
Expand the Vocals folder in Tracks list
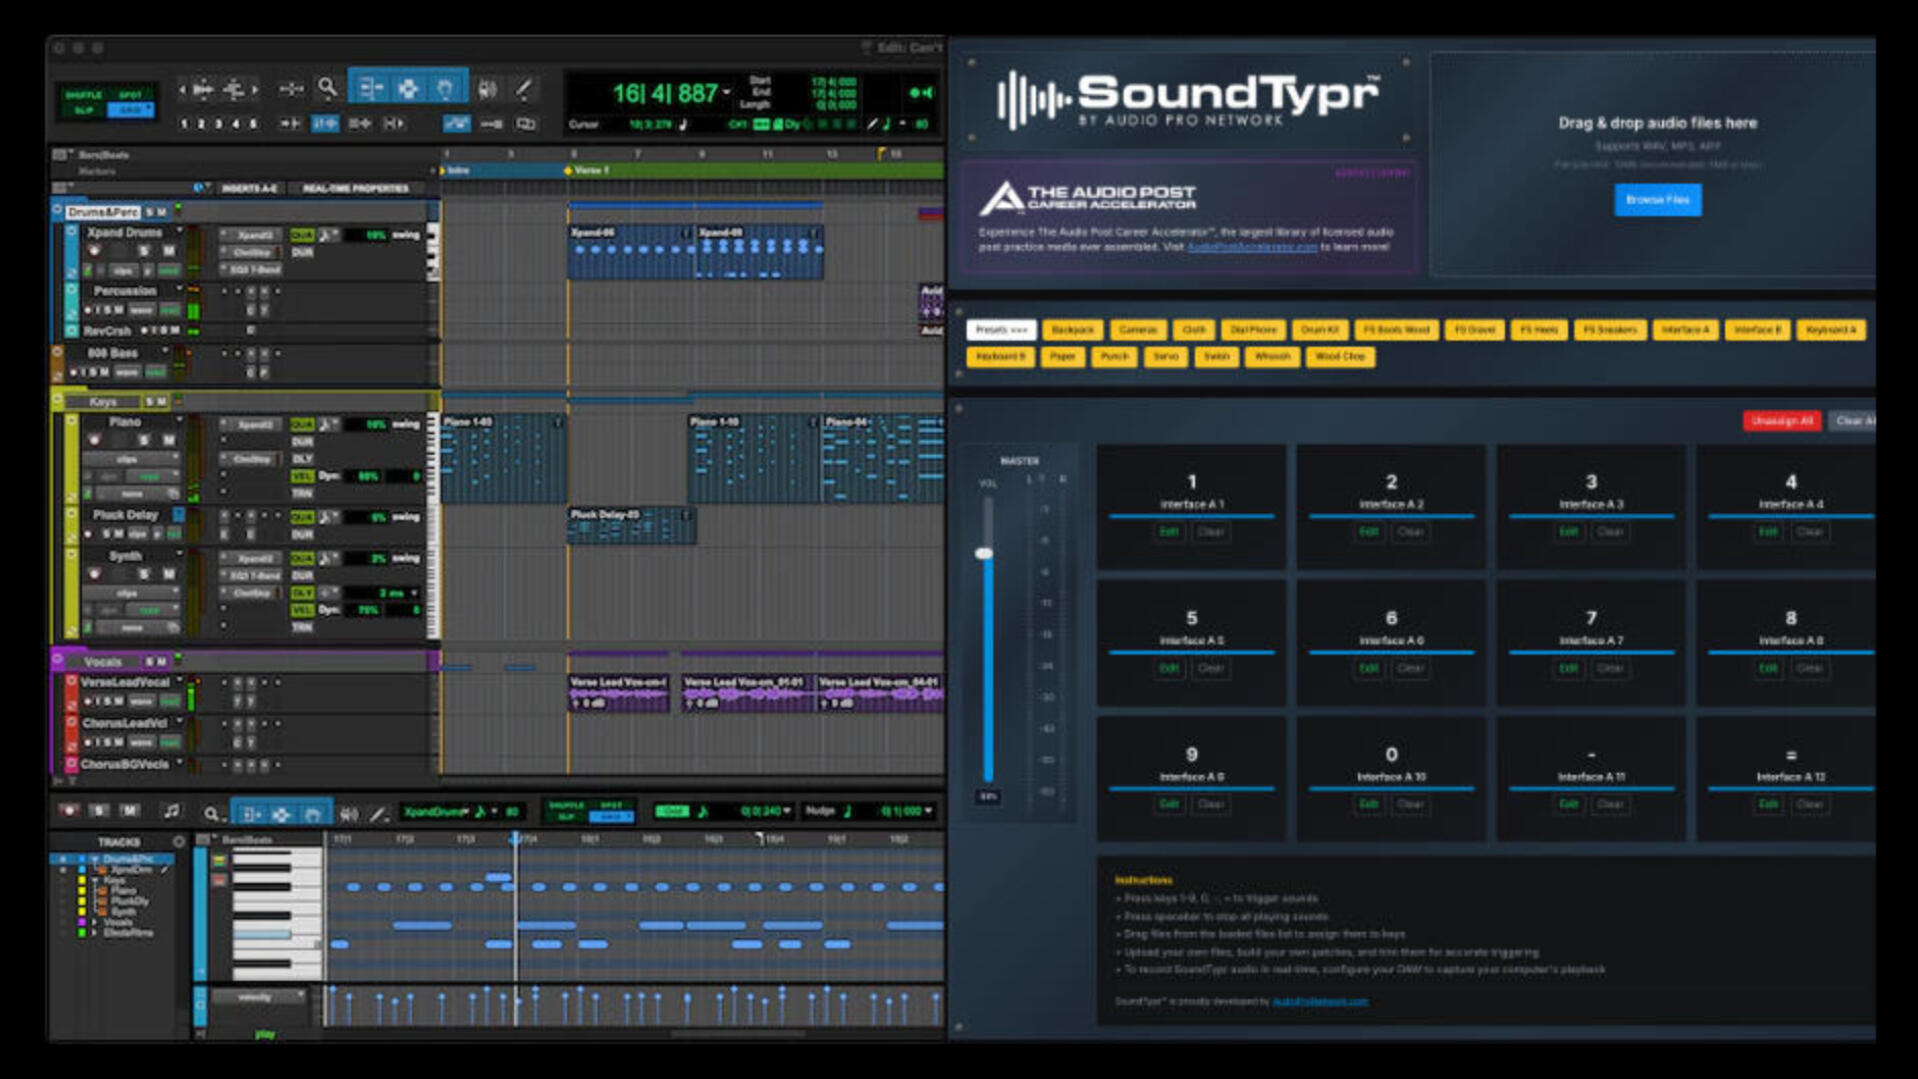[x=95, y=923]
